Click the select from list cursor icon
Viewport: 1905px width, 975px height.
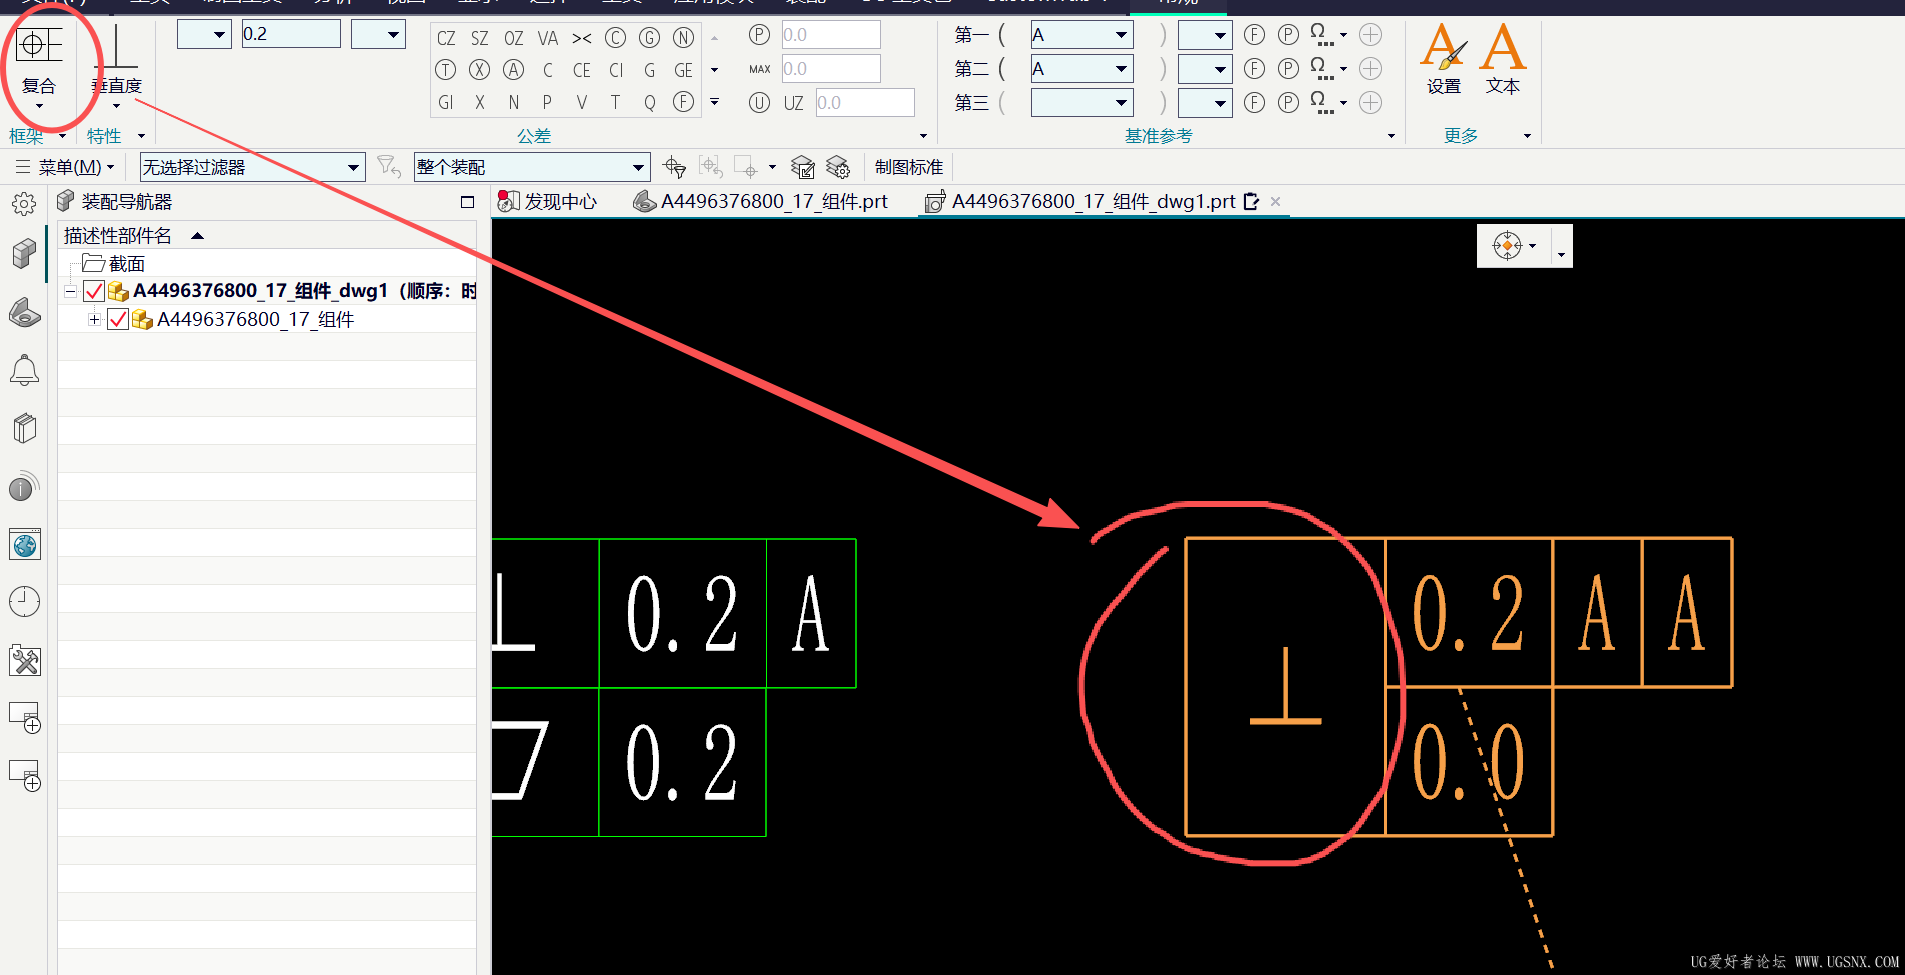675,167
